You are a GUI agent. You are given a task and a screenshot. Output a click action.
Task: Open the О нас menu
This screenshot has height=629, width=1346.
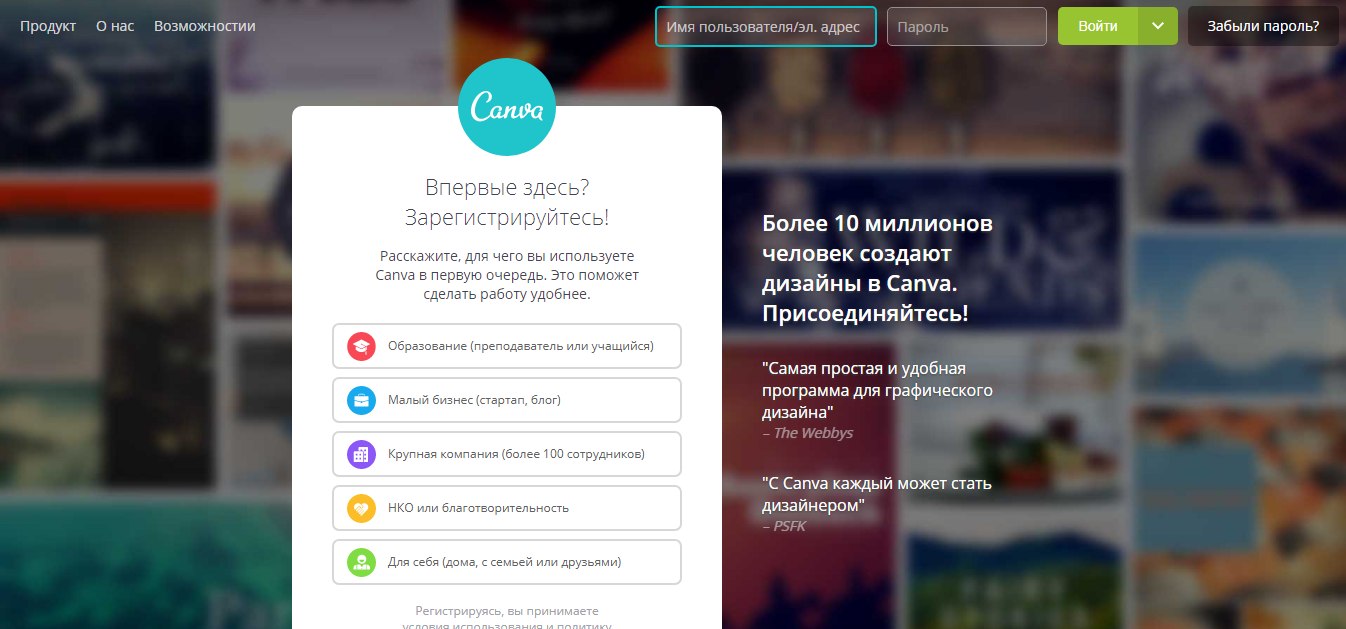(113, 26)
